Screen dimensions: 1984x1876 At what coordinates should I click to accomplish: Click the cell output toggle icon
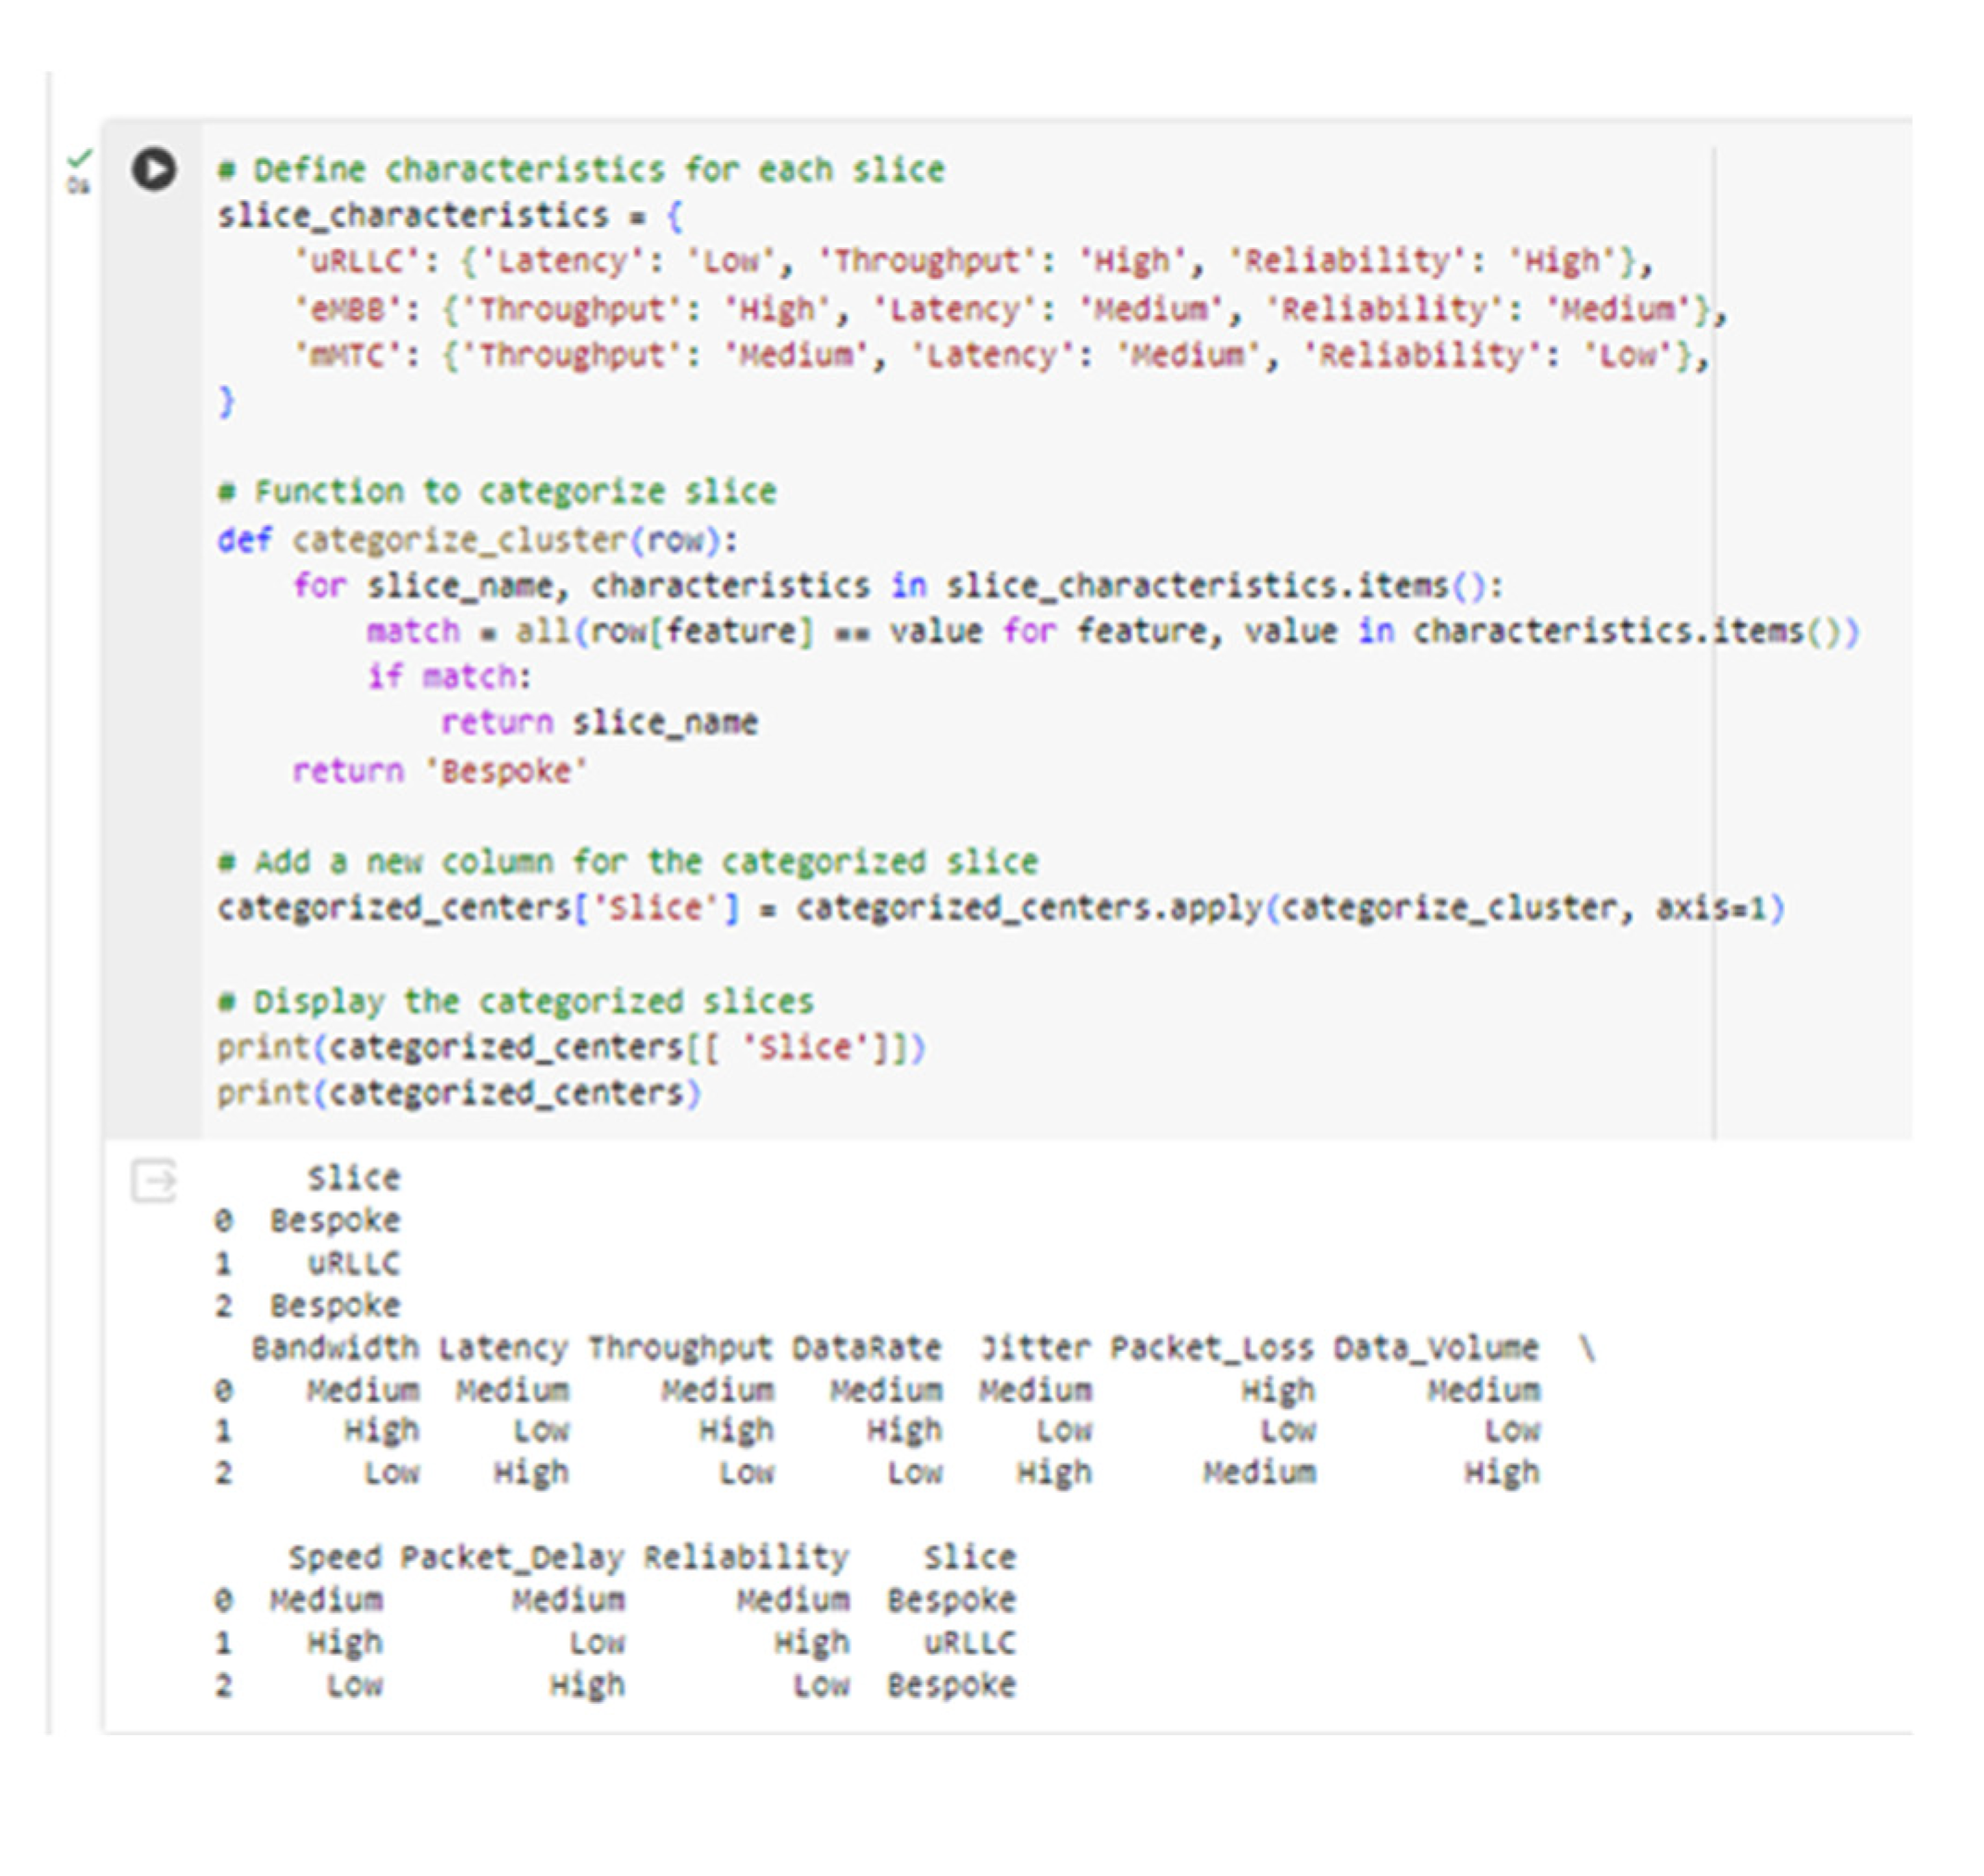153,1181
